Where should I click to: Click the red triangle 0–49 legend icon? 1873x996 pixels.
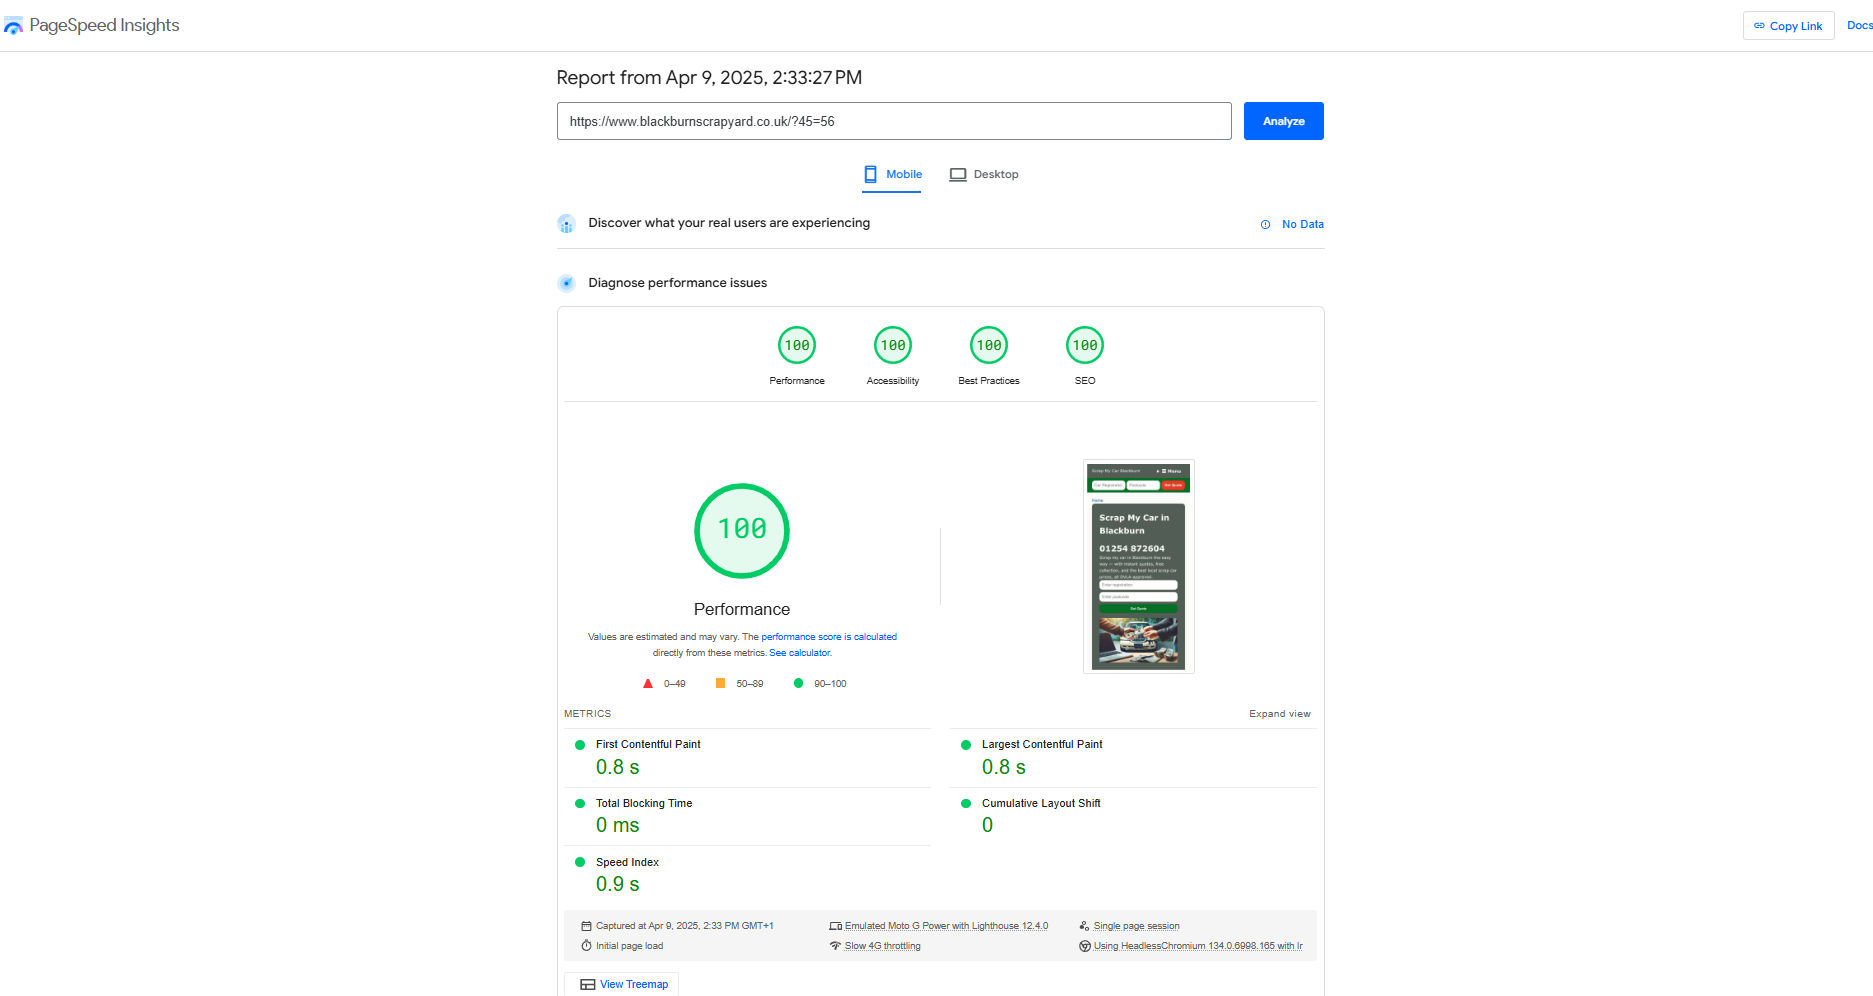(x=648, y=684)
